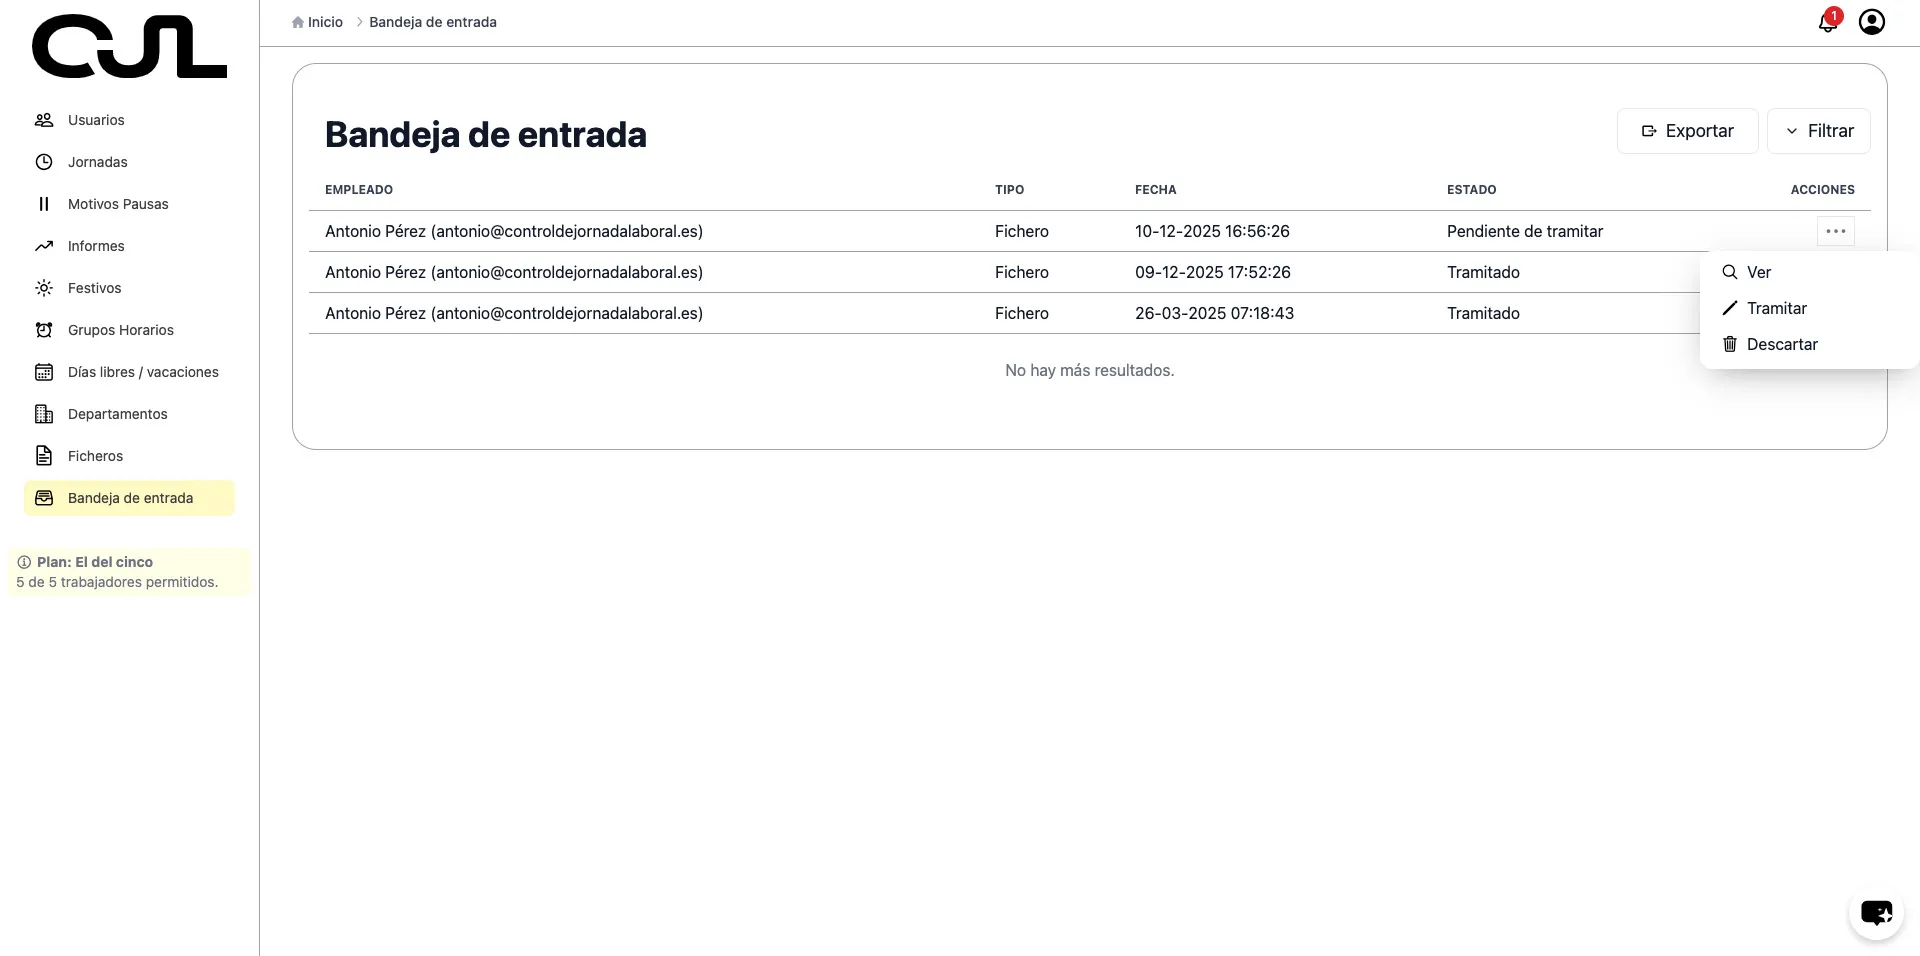Select Ver from the actions menu
The image size is (1920, 956).
coord(1758,272)
